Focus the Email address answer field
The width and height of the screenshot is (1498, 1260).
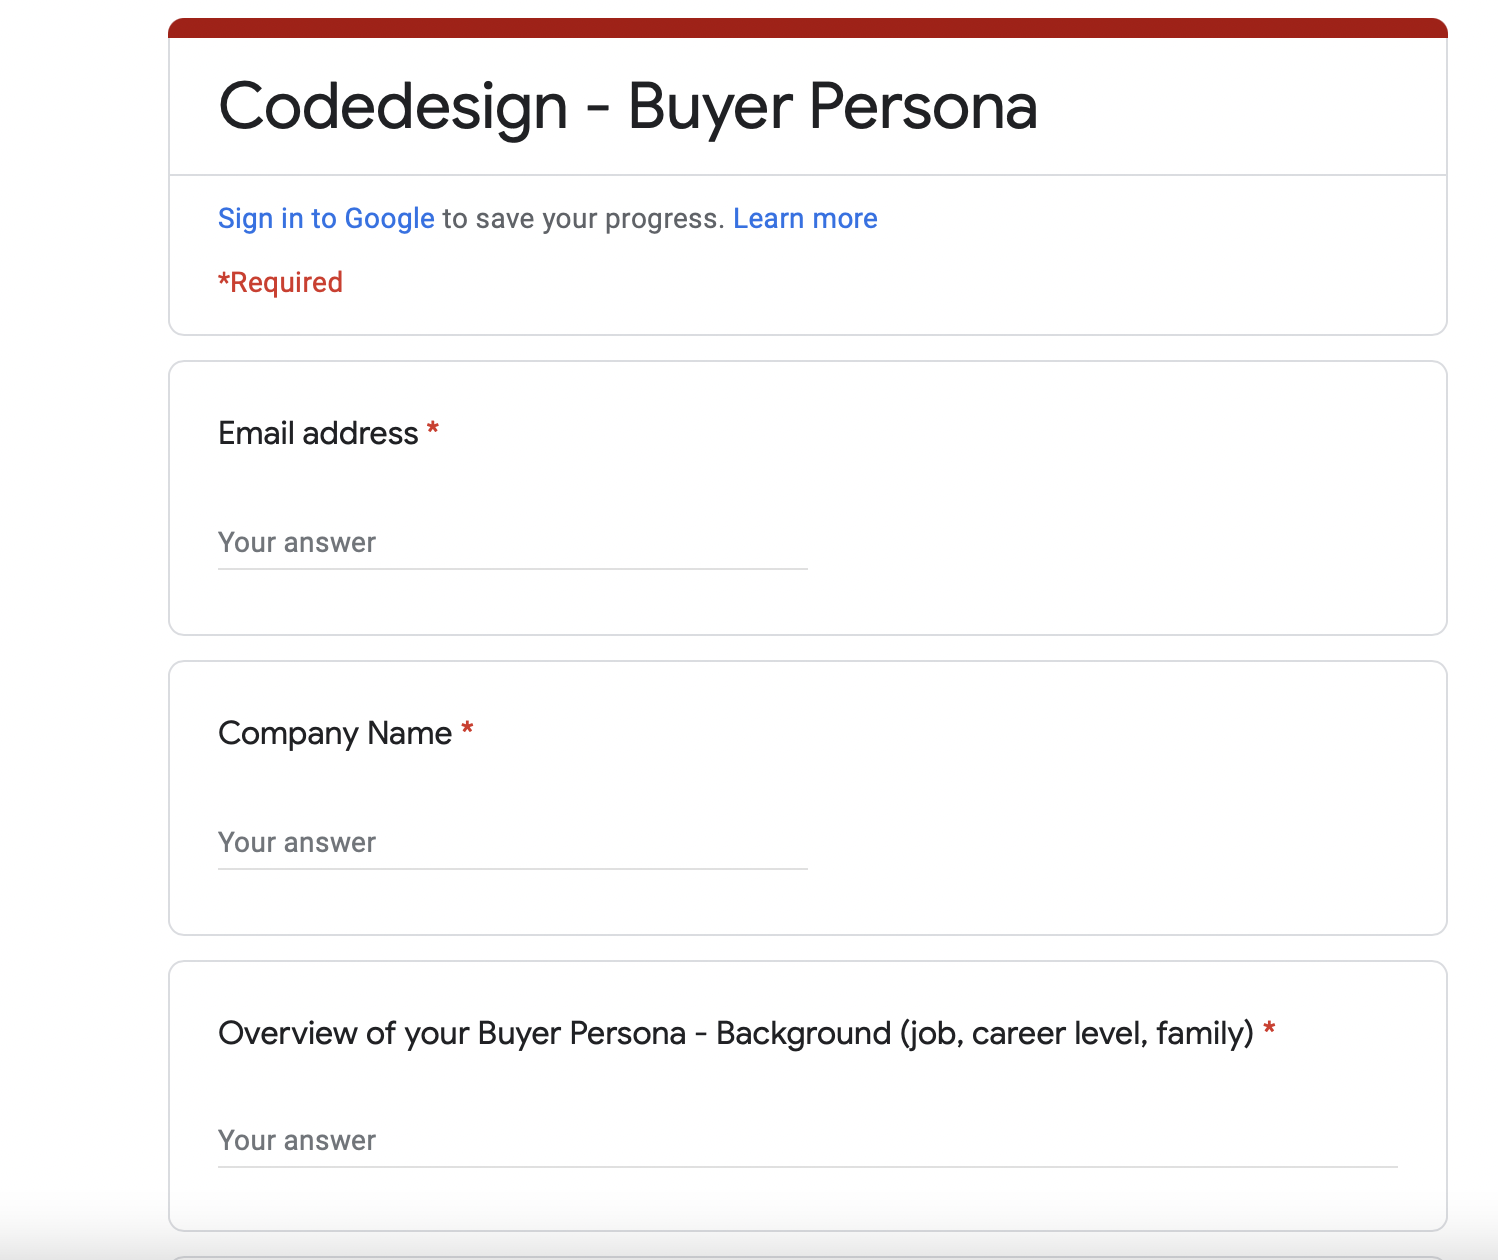tap(512, 543)
